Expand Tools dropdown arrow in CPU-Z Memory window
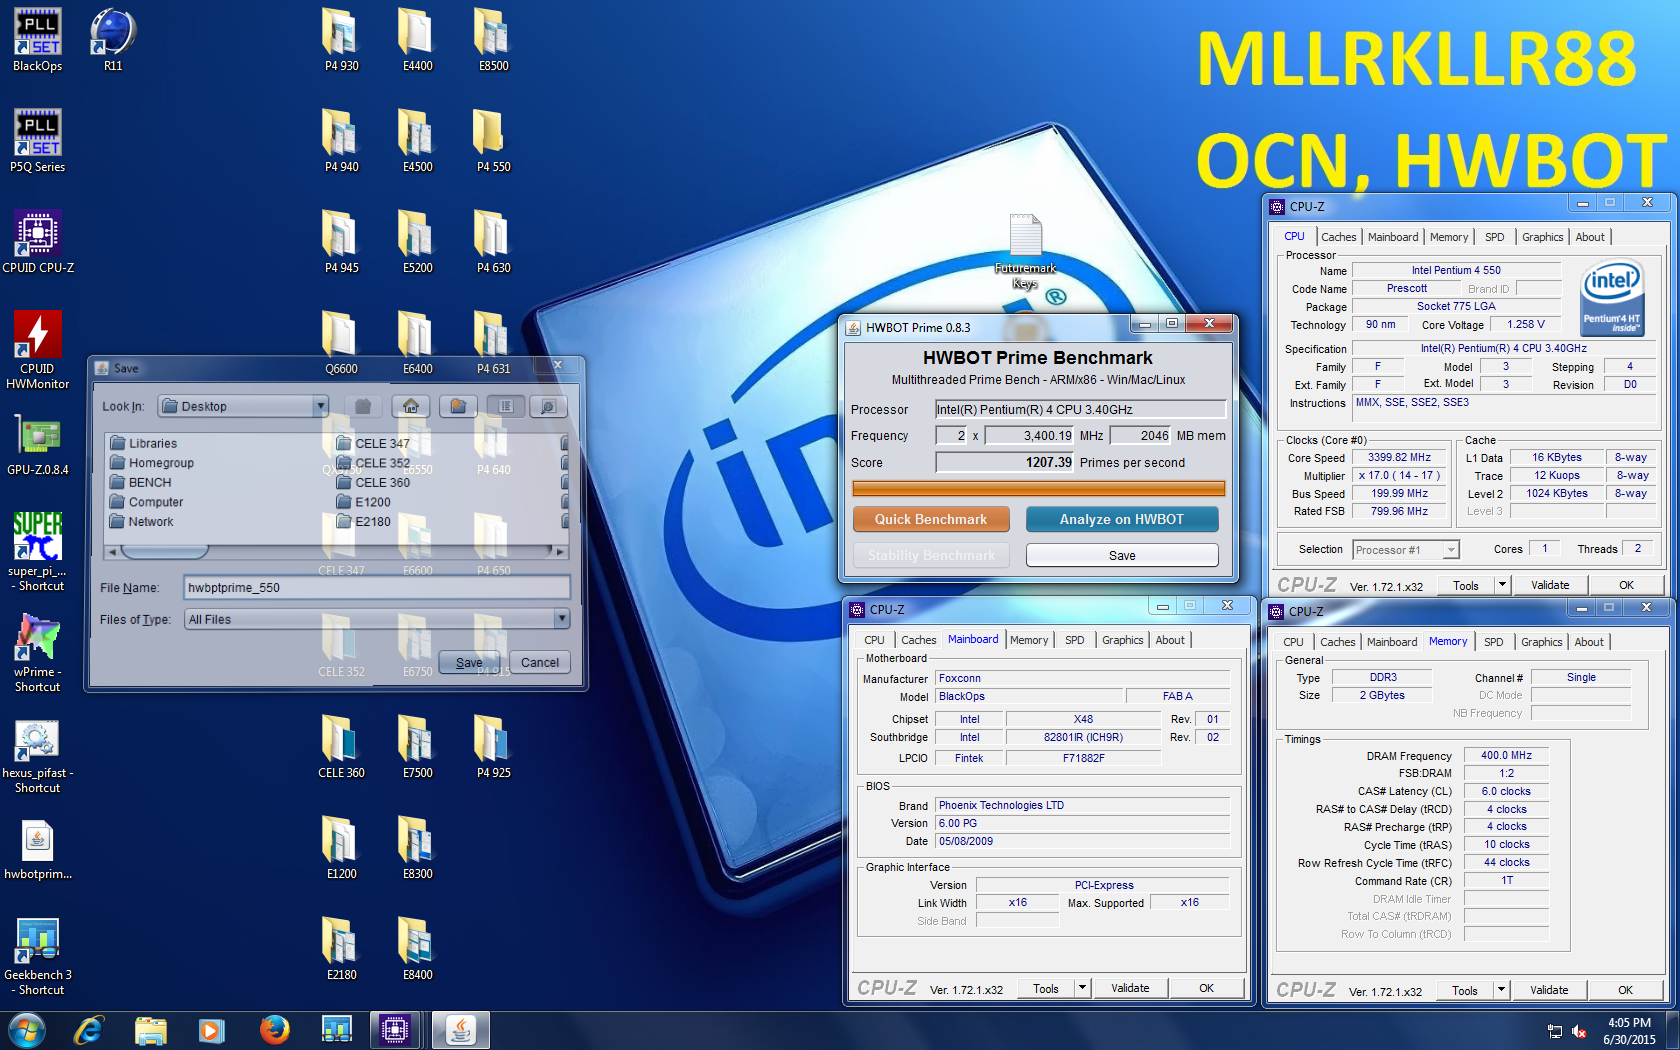Image resolution: width=1680 pixels, height=1050 pixels. tap(1501, 990)
